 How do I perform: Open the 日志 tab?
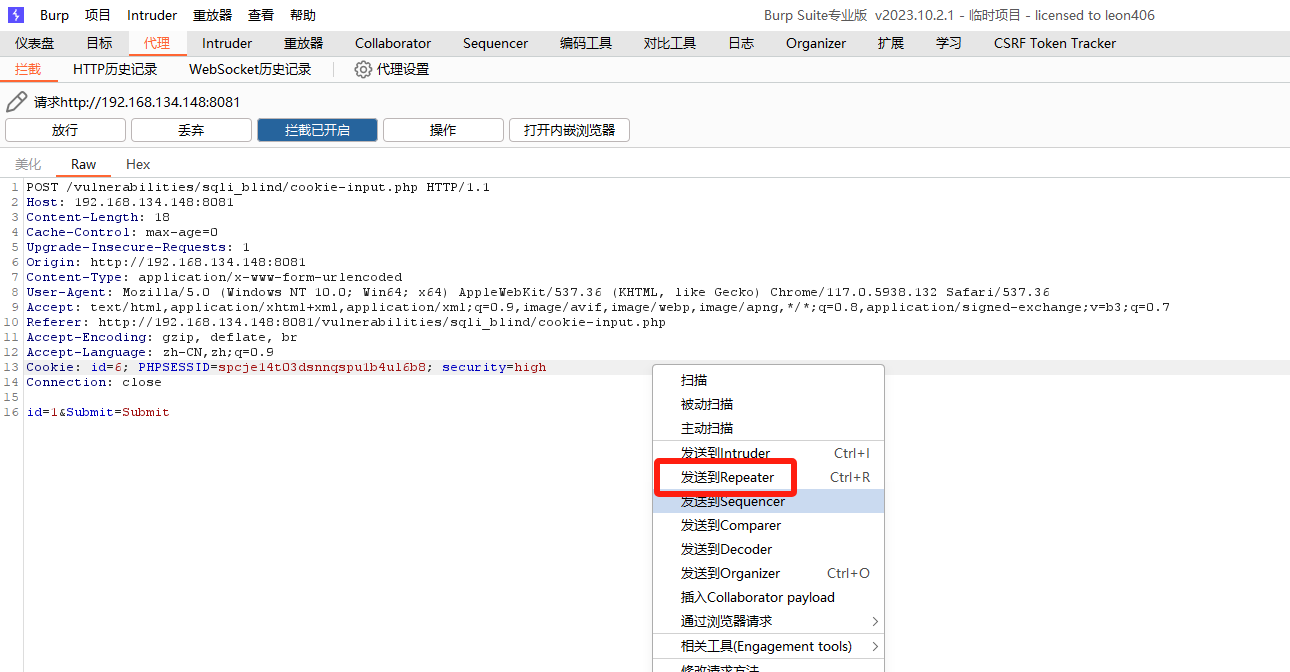[741, 43]
